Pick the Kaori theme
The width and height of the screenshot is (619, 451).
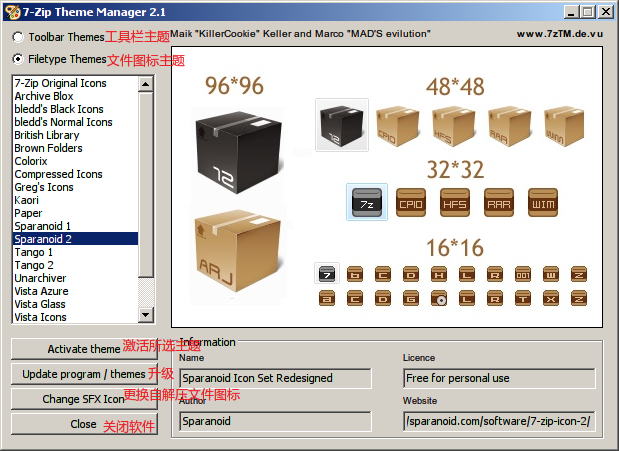pyautogui.click(x=76, y=200)
